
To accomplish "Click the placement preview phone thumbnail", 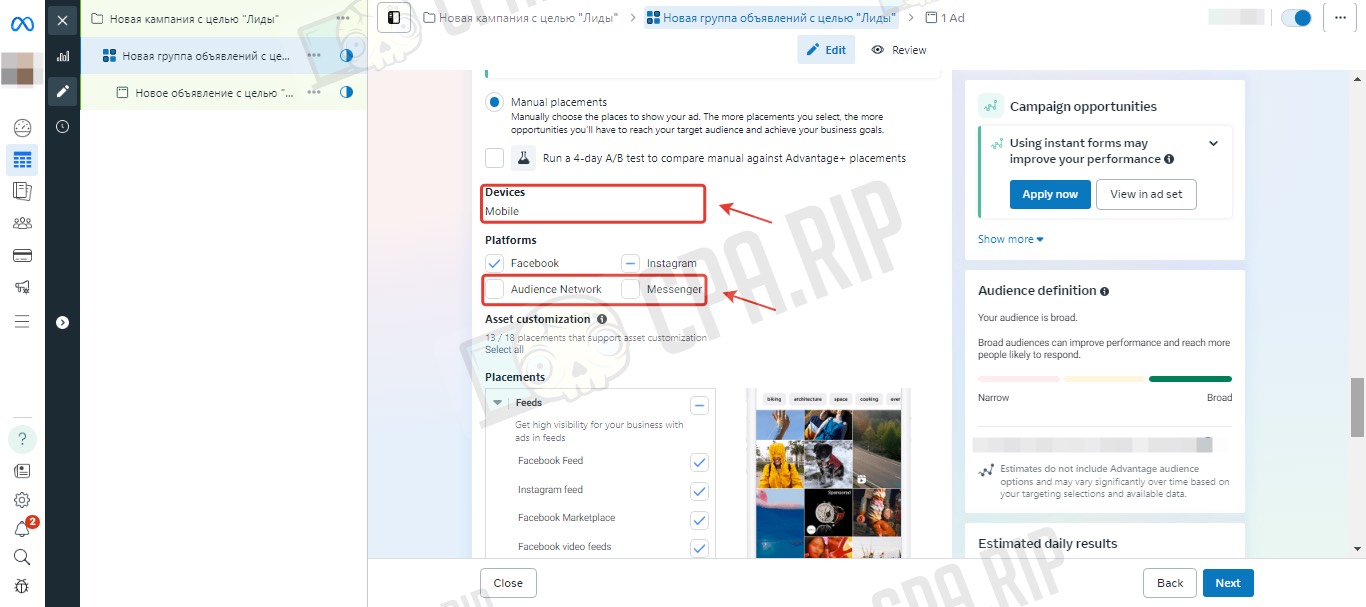I will pos(829,473).
